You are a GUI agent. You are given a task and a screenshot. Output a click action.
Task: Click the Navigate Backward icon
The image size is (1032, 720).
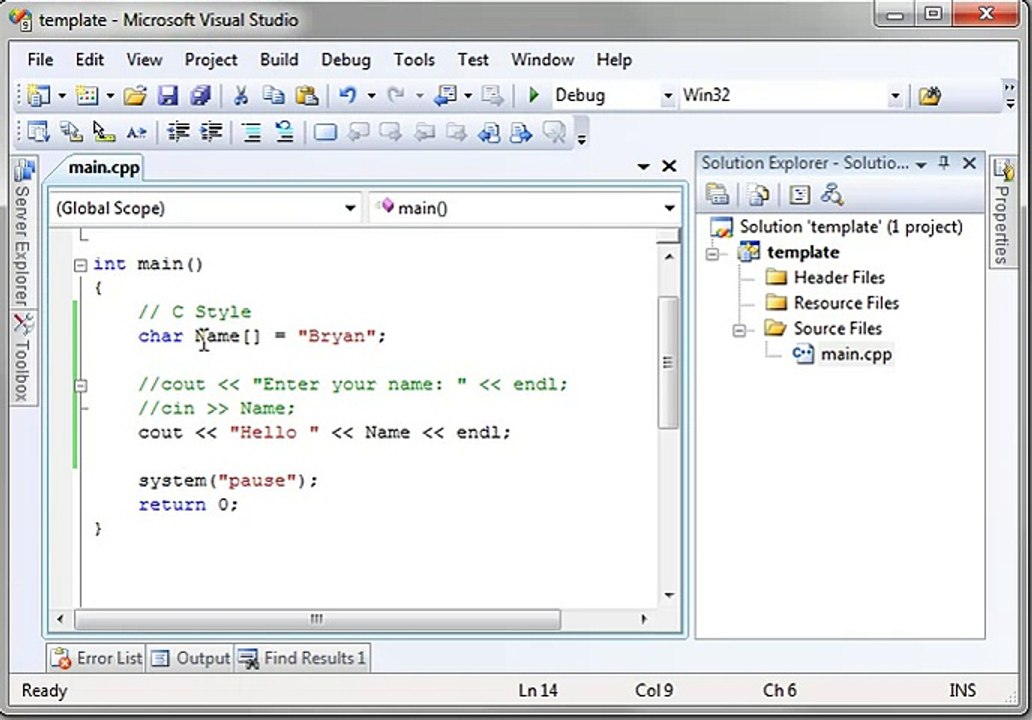click(446, 96)
